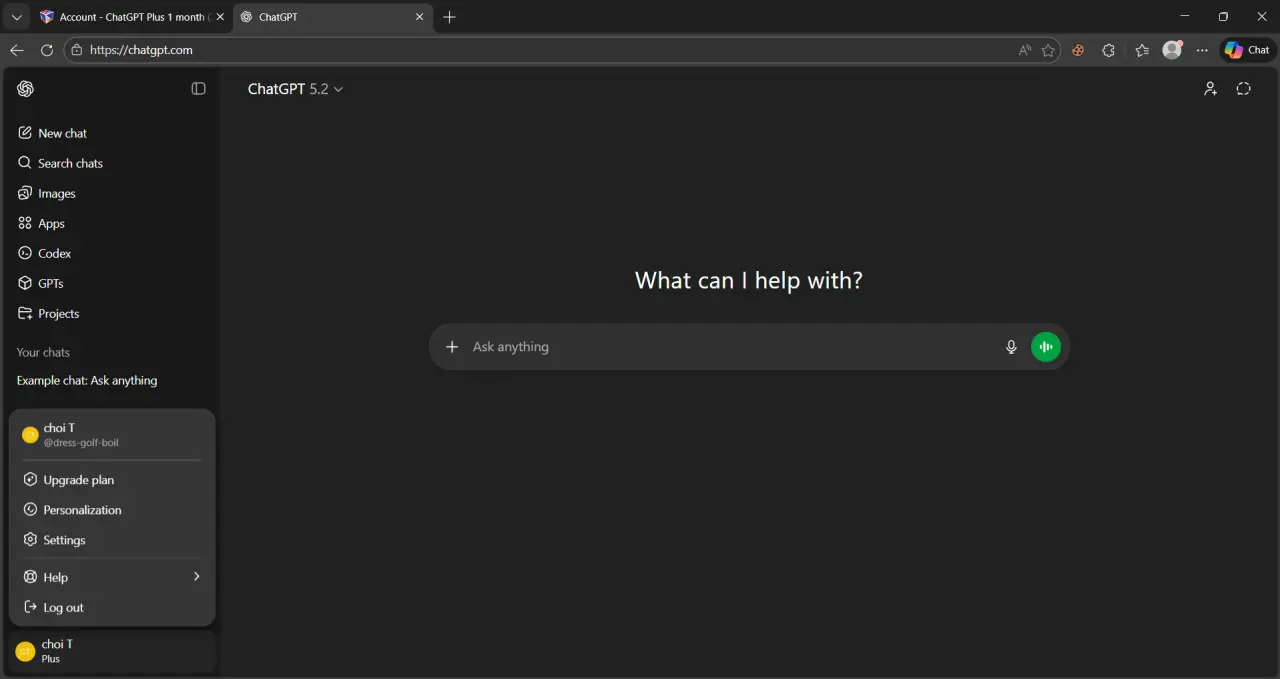Click the Read aloud icon in address bar
This screenshot has height=679, width=1280.
click(x=1025, y=50)
